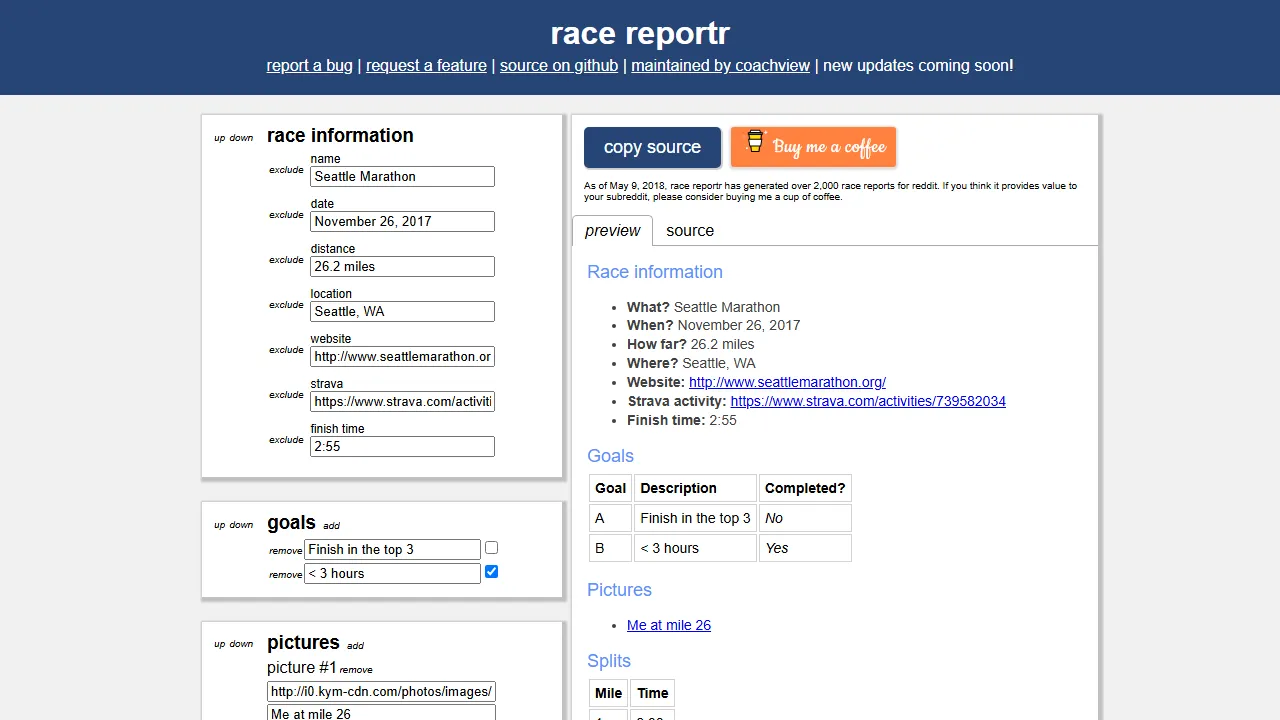Open the Strava activity link in the preview
The image size is (1280, 720).
point(868,401)
